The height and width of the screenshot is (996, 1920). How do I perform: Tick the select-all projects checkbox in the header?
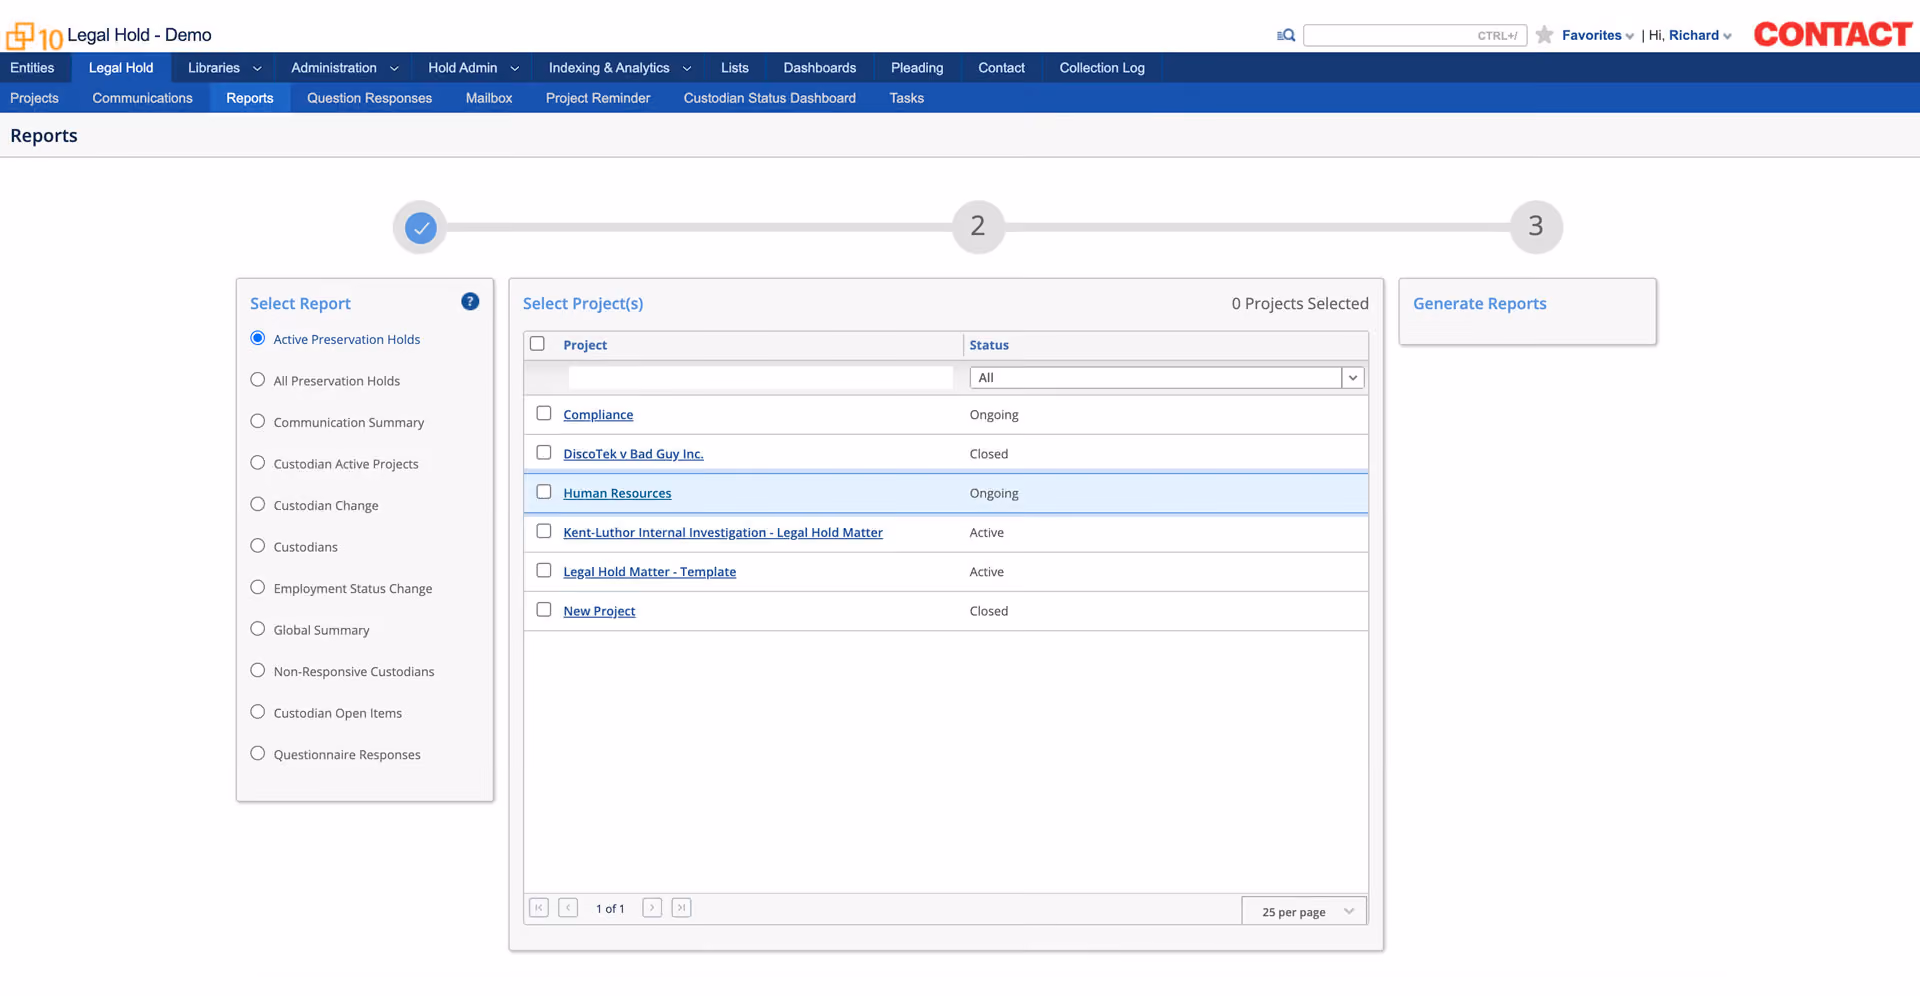click(x=538, y=344)
